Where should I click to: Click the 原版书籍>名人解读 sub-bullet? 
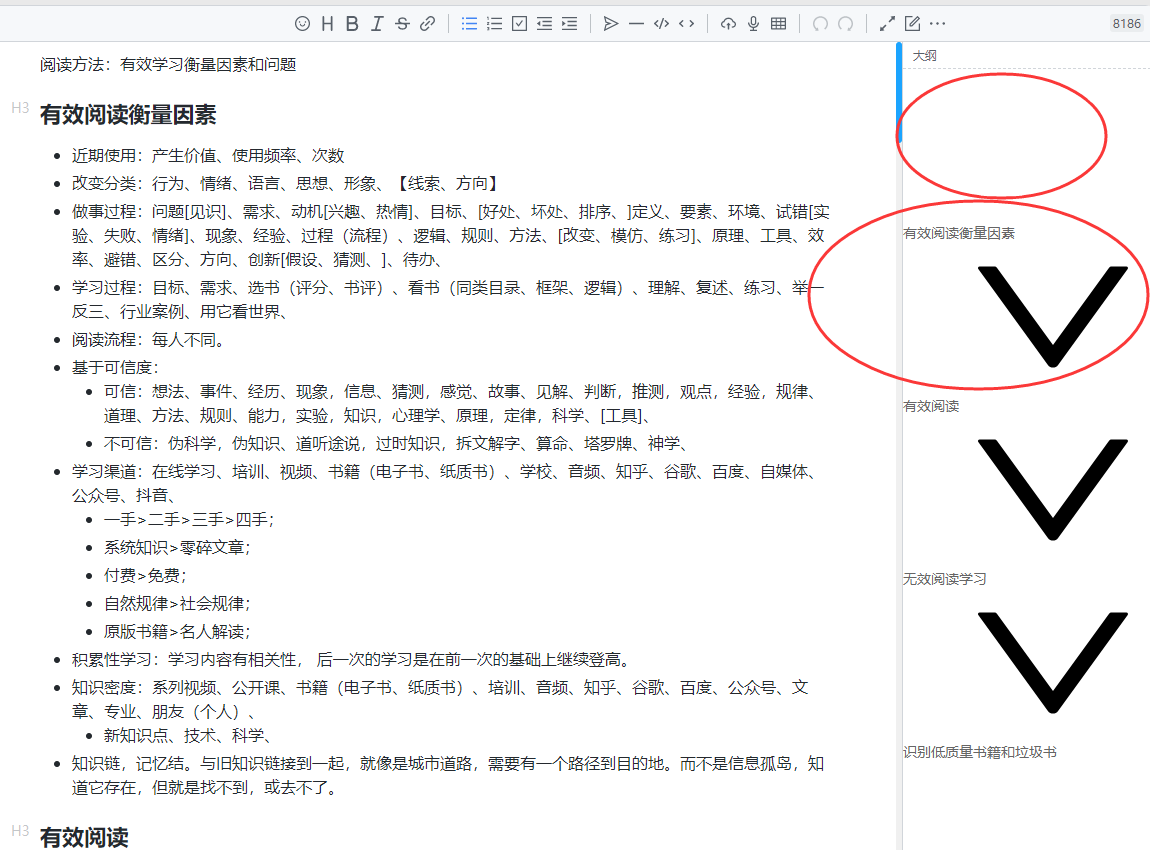177,631
